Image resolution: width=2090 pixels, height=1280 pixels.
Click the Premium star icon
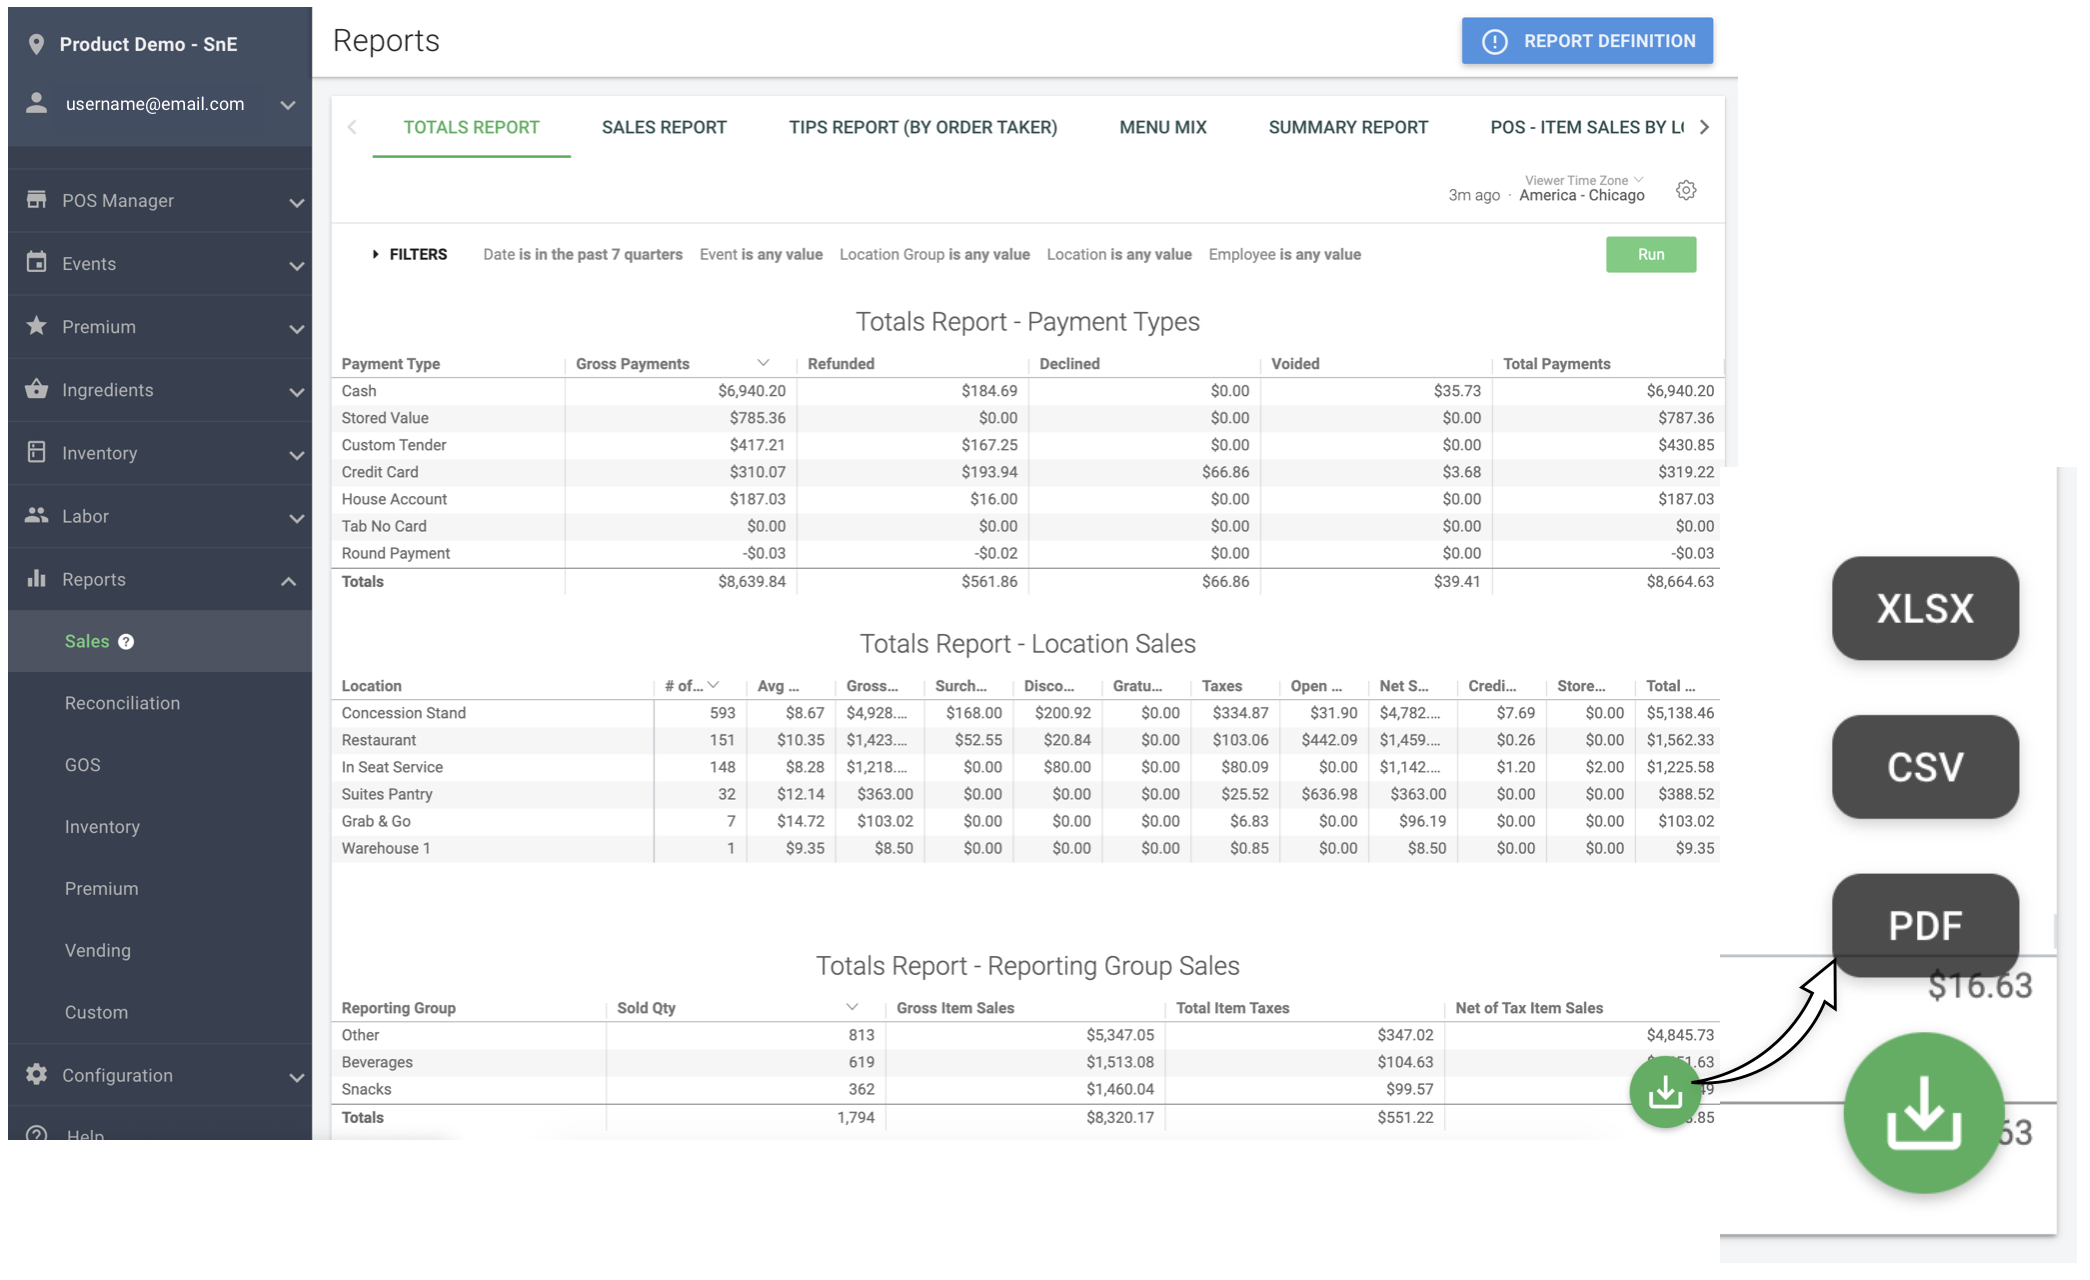click(x=37, y=325)
